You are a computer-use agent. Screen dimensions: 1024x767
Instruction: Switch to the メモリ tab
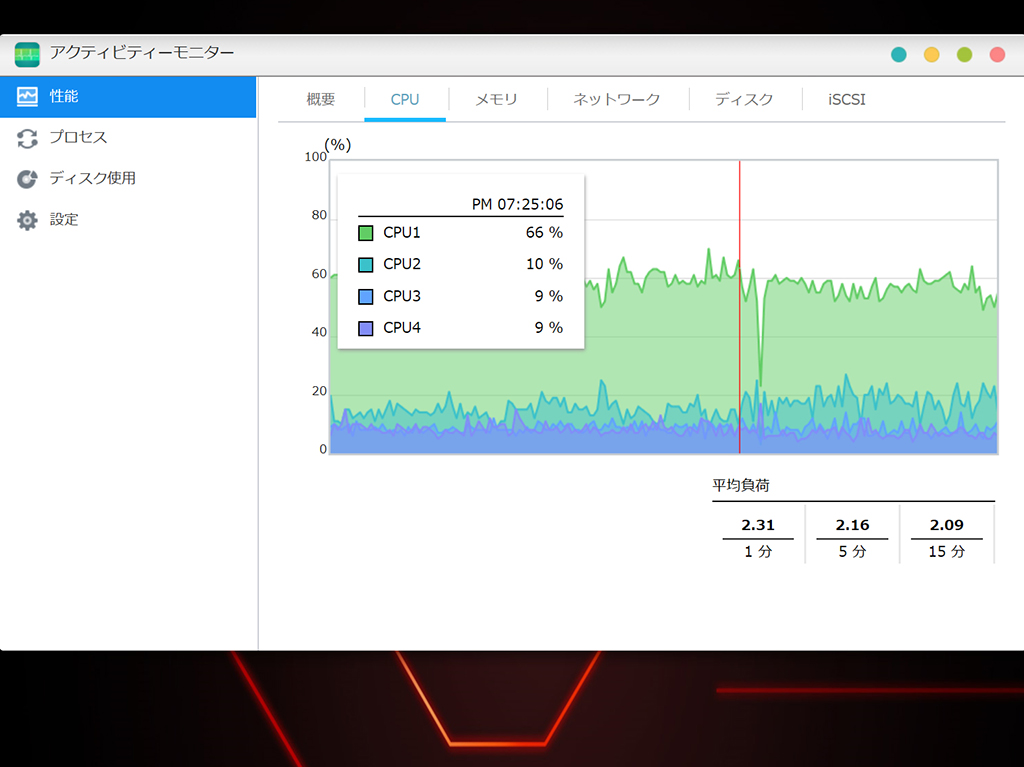pyautogui.click(x=496, y=99)
